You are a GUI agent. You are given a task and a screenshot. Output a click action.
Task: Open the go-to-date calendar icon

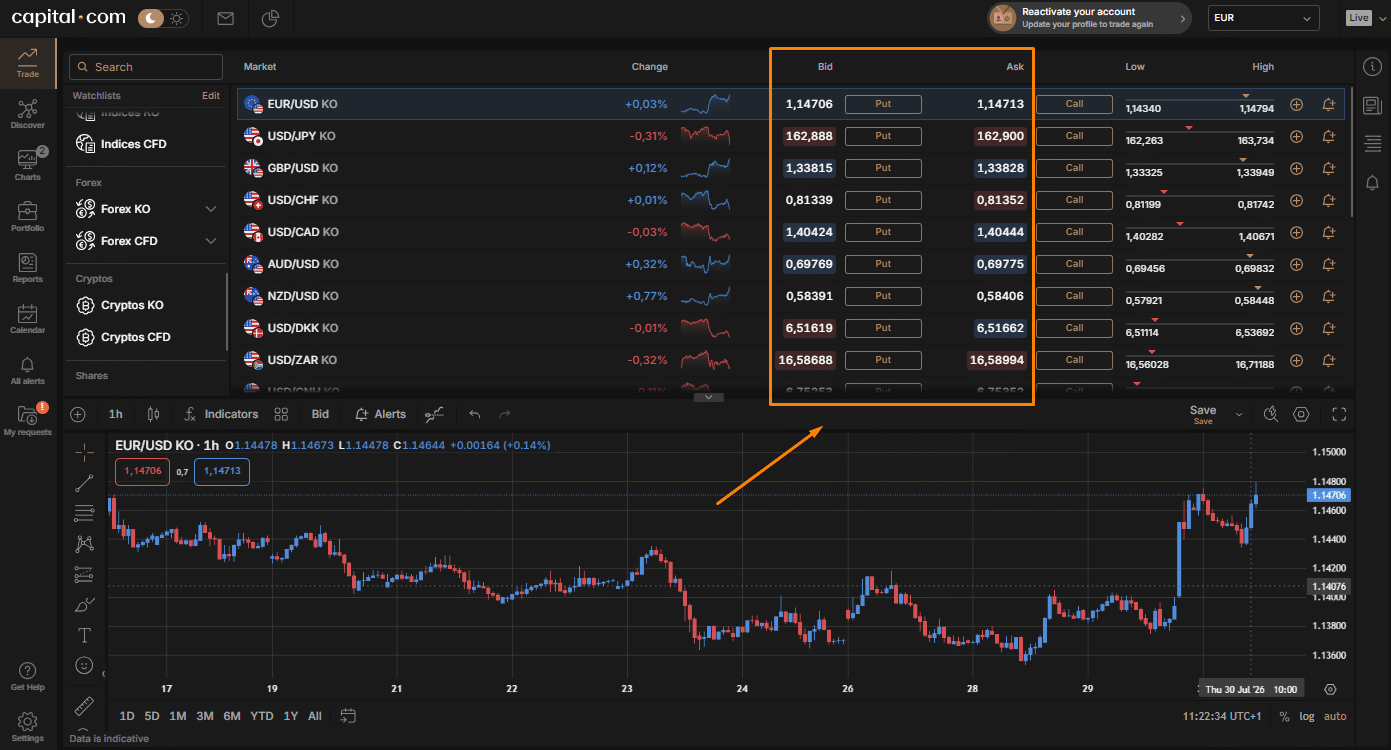(348, 716)
